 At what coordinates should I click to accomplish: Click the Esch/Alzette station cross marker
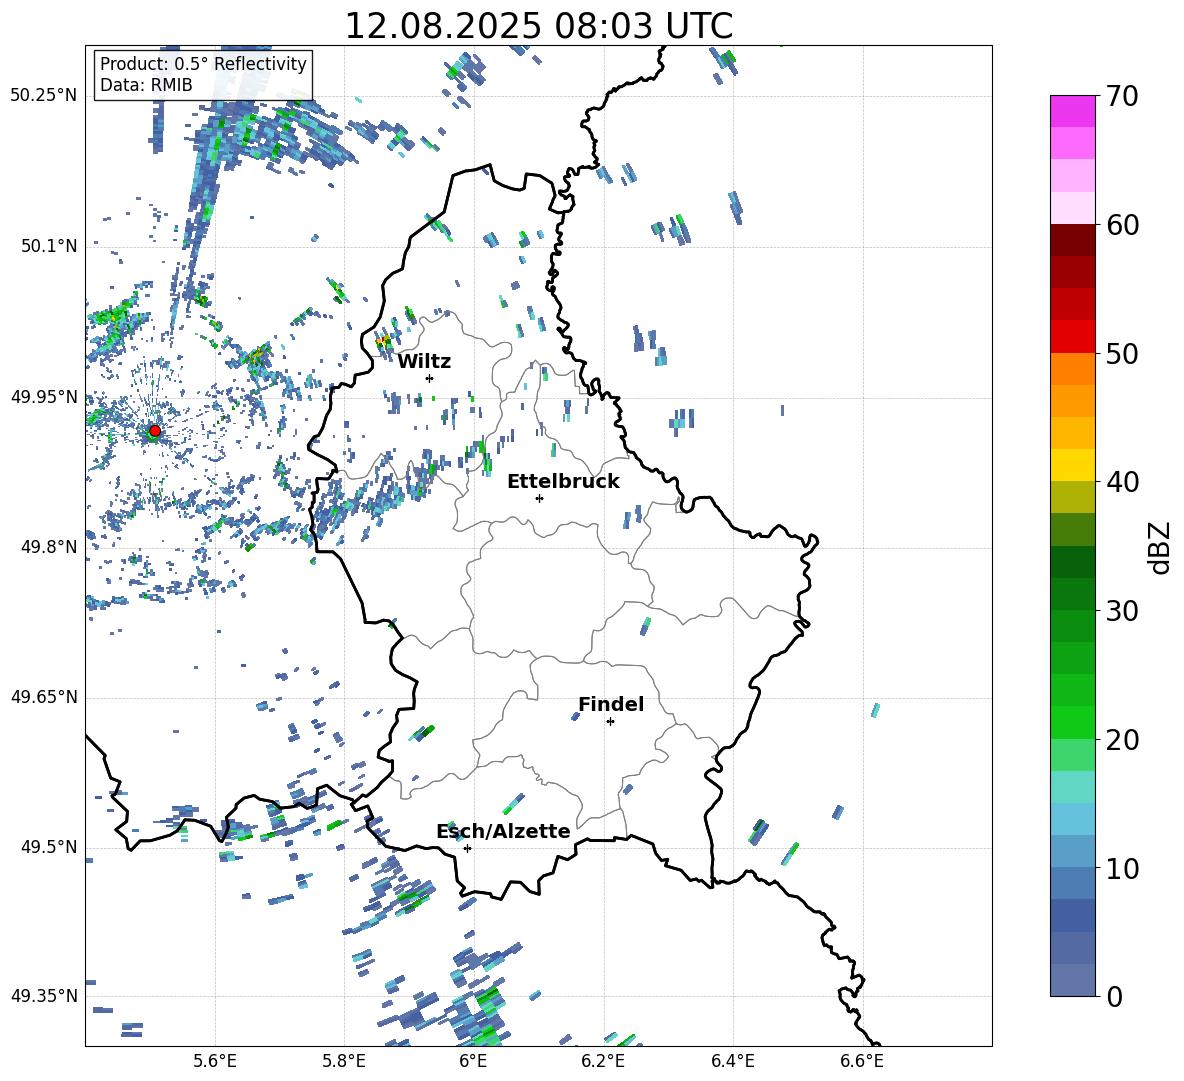(x=467, y=848)
